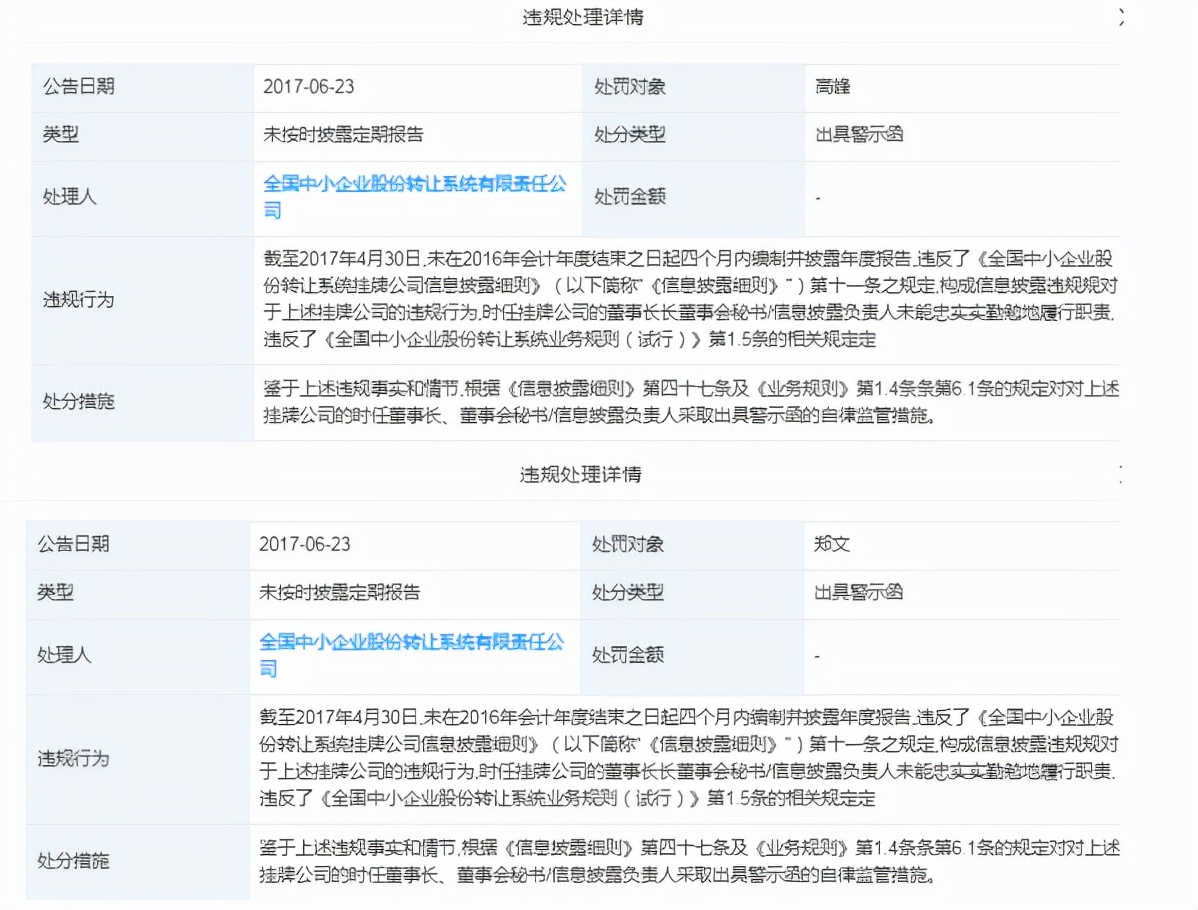Viewport: 1198px width, 910px height.
Task: Click the 公告日期 label in 高峰 record
Action: tap(79, 86)
